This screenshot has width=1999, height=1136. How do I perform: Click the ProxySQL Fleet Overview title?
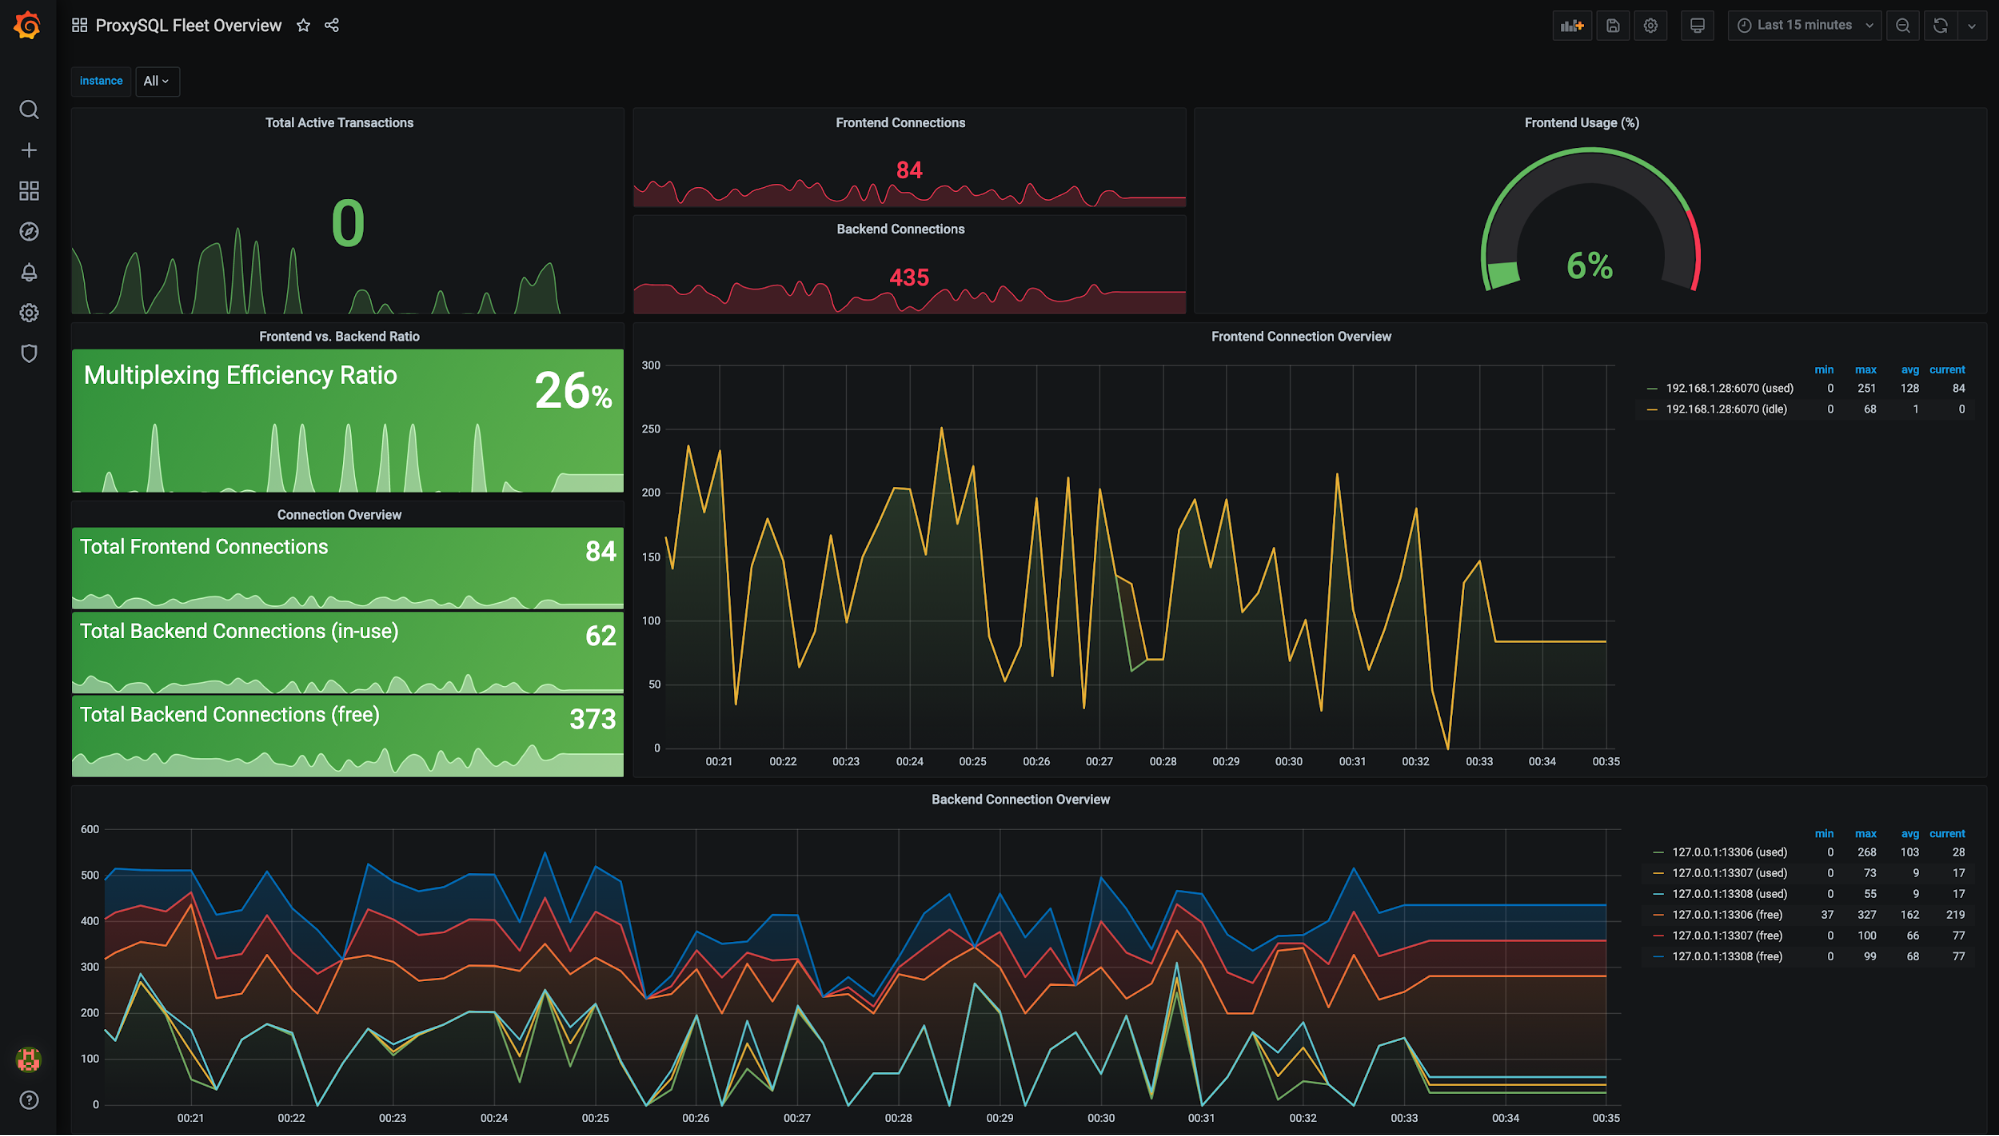188,25
